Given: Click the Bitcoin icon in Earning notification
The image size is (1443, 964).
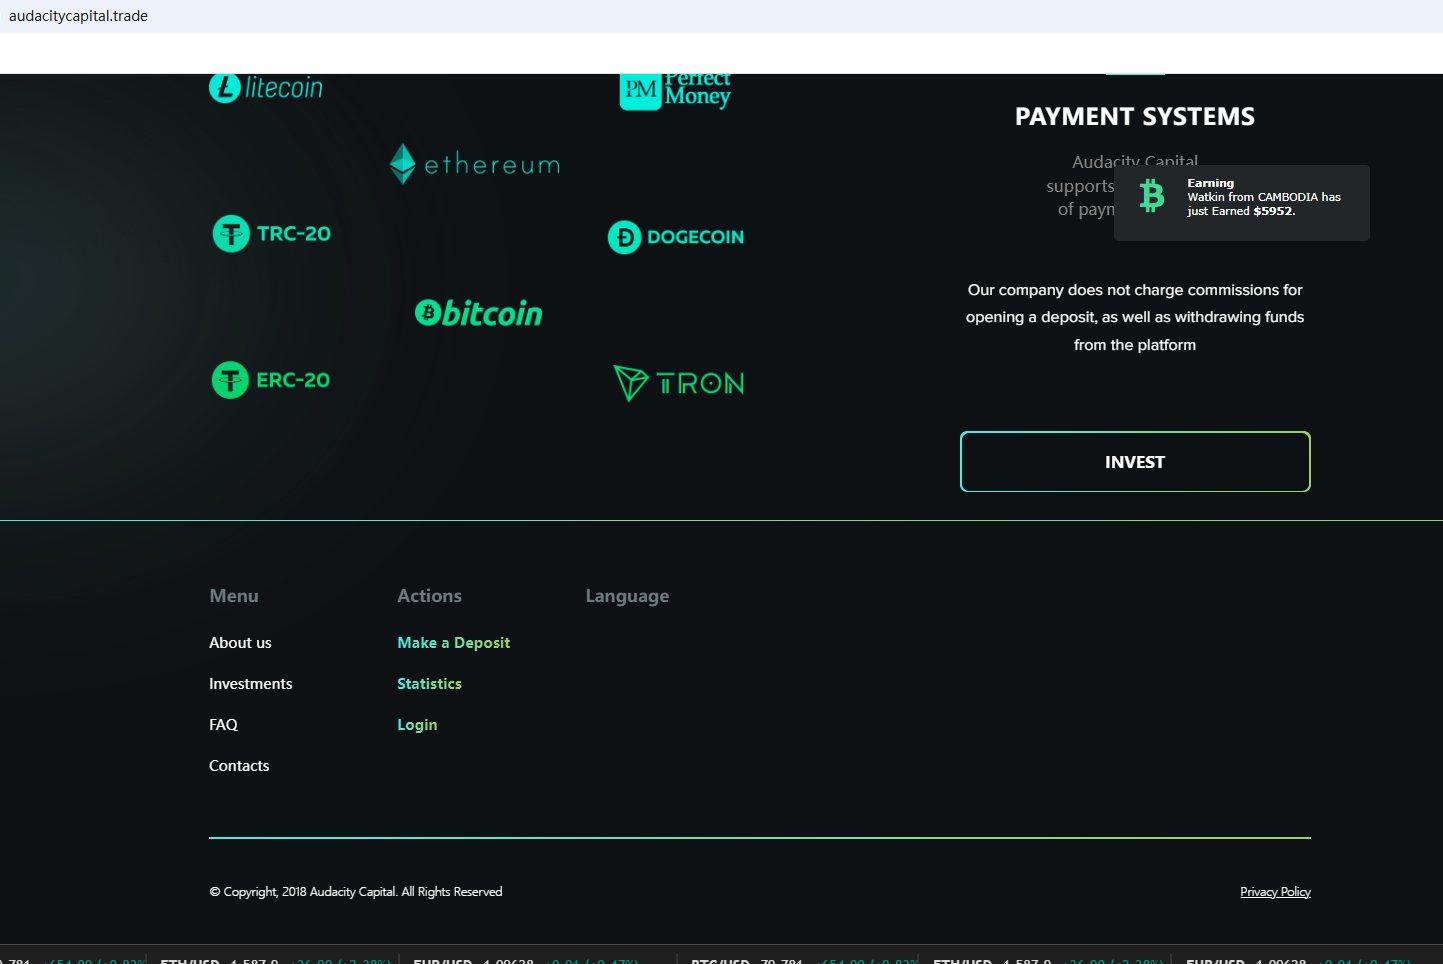Looking at the screenshot, I should 1152,196.
